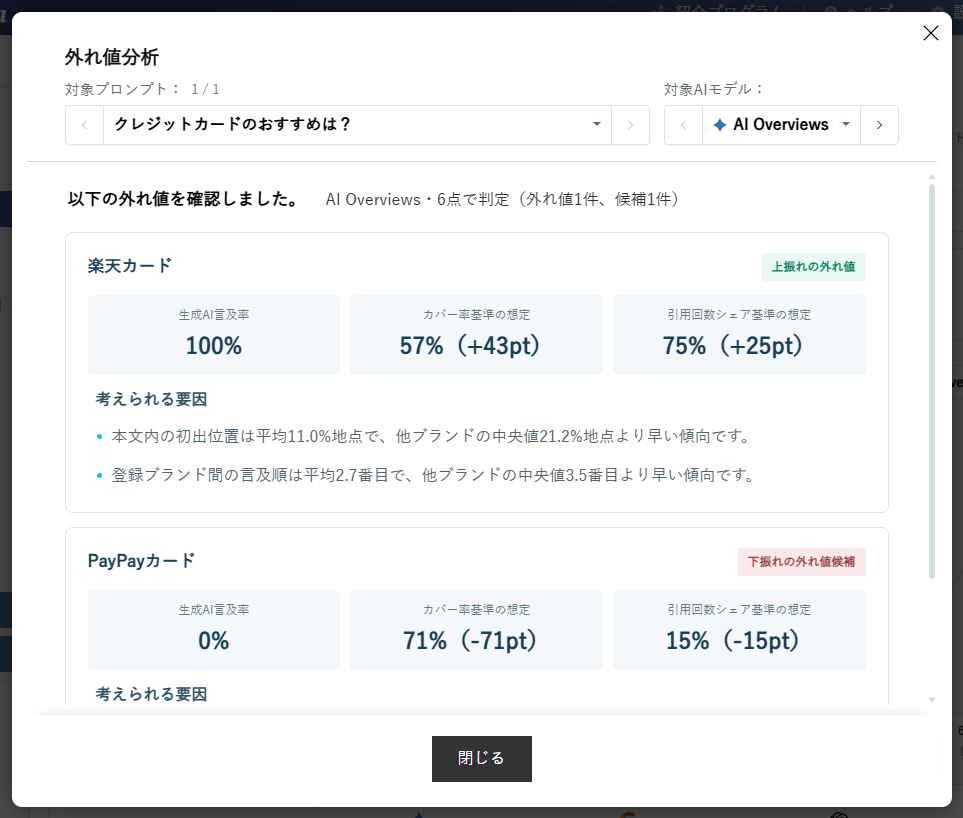This screenshot has height=818, width=963.
Task: Click the scrollbar's down arrow
Action: 932,700
